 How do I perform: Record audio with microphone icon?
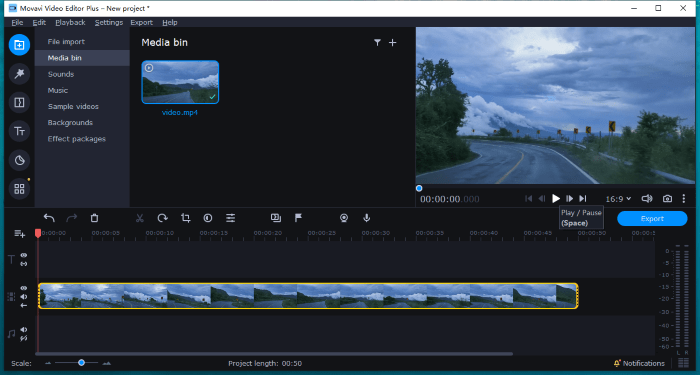click(367, 218)
